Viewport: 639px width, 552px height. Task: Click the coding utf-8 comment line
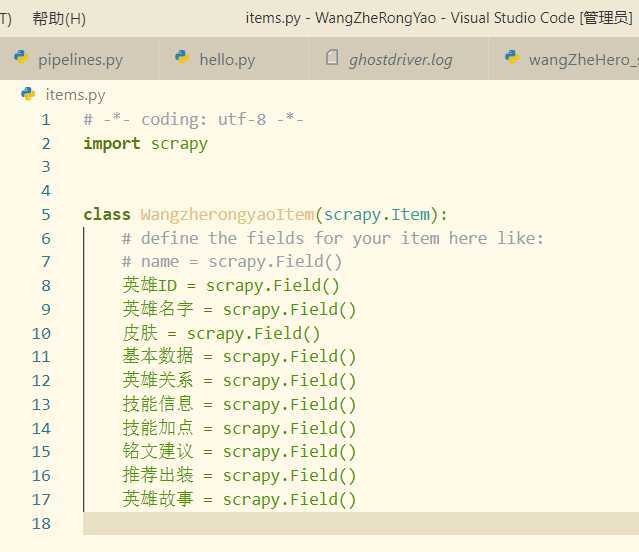pyautogui.click(x=193, y=119)
